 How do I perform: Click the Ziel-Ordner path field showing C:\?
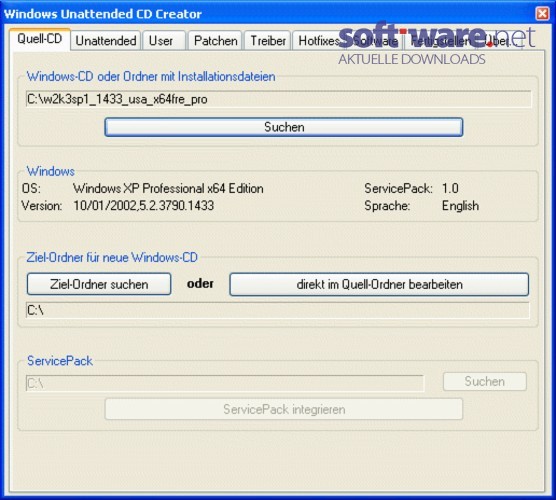point(278,310)
